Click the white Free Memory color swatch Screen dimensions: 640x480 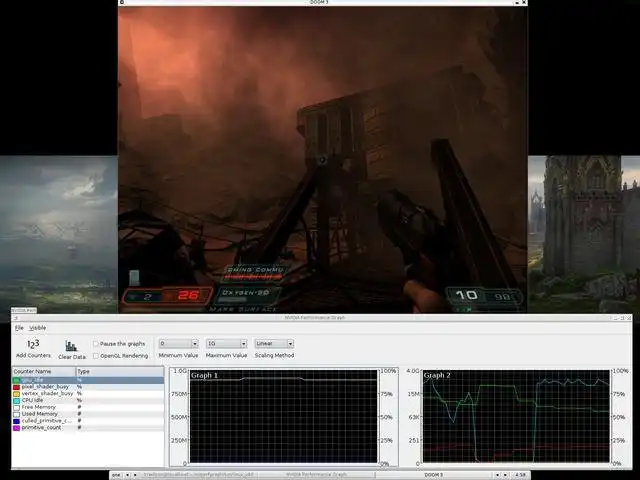point(16,407)
